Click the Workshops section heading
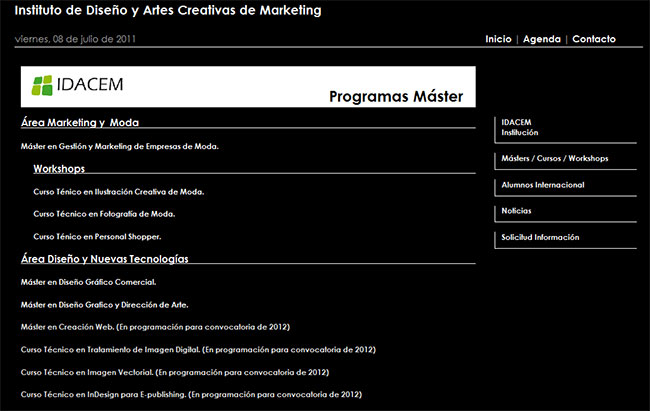The height and width of the screenshot is (411, 650). coord(59,169)
